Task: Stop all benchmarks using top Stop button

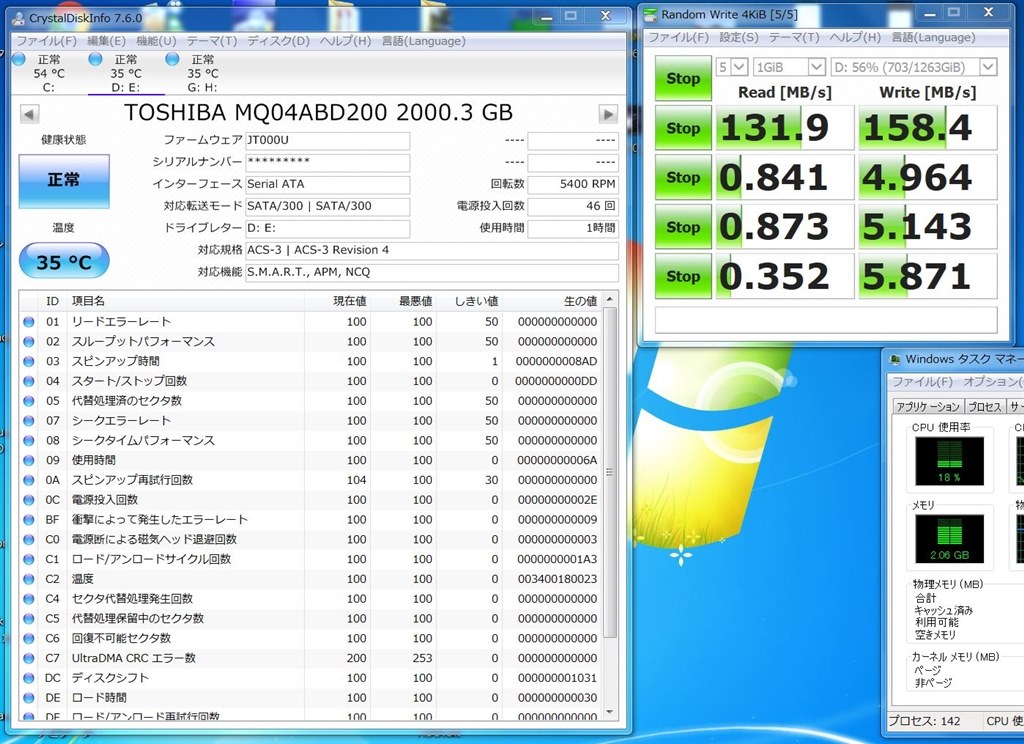Action: pos(683,78)
